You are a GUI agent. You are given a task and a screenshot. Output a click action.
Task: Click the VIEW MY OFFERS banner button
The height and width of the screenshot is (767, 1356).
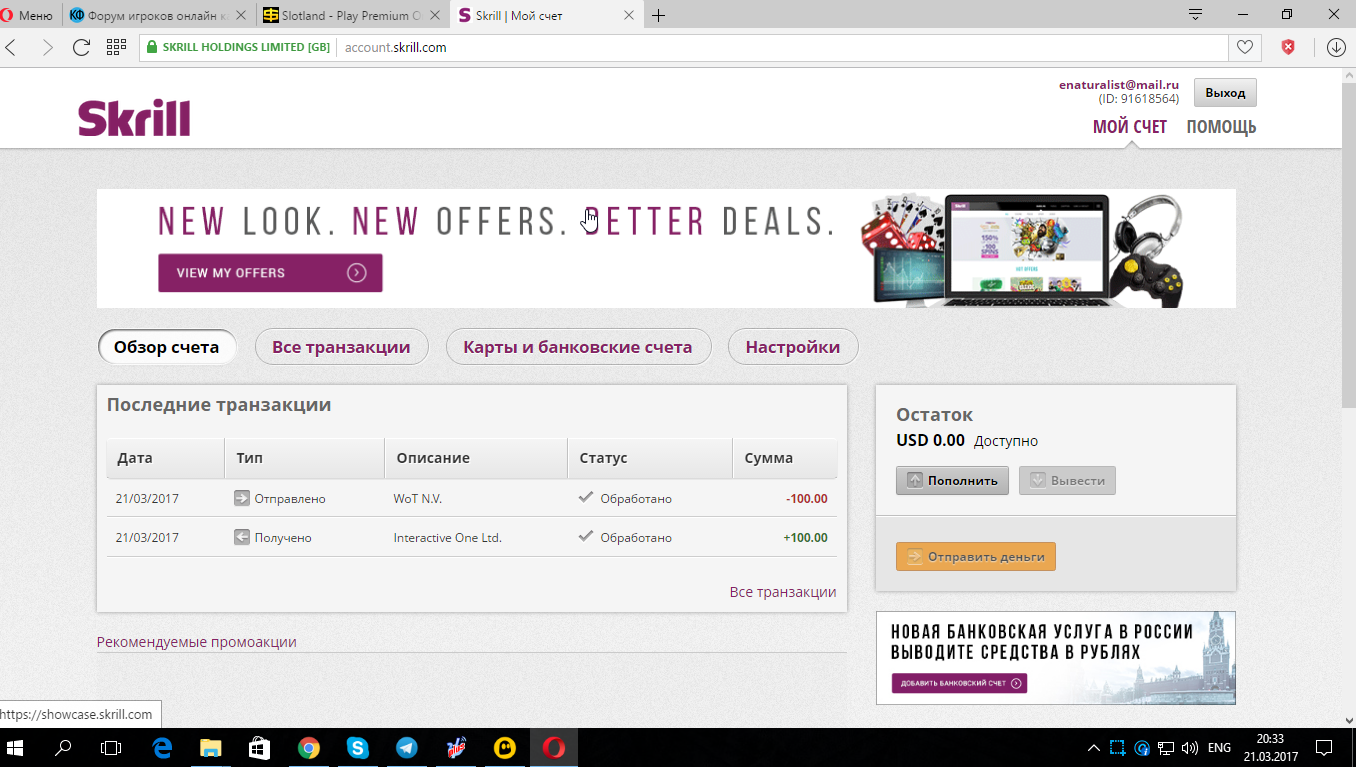coord(270,273)
